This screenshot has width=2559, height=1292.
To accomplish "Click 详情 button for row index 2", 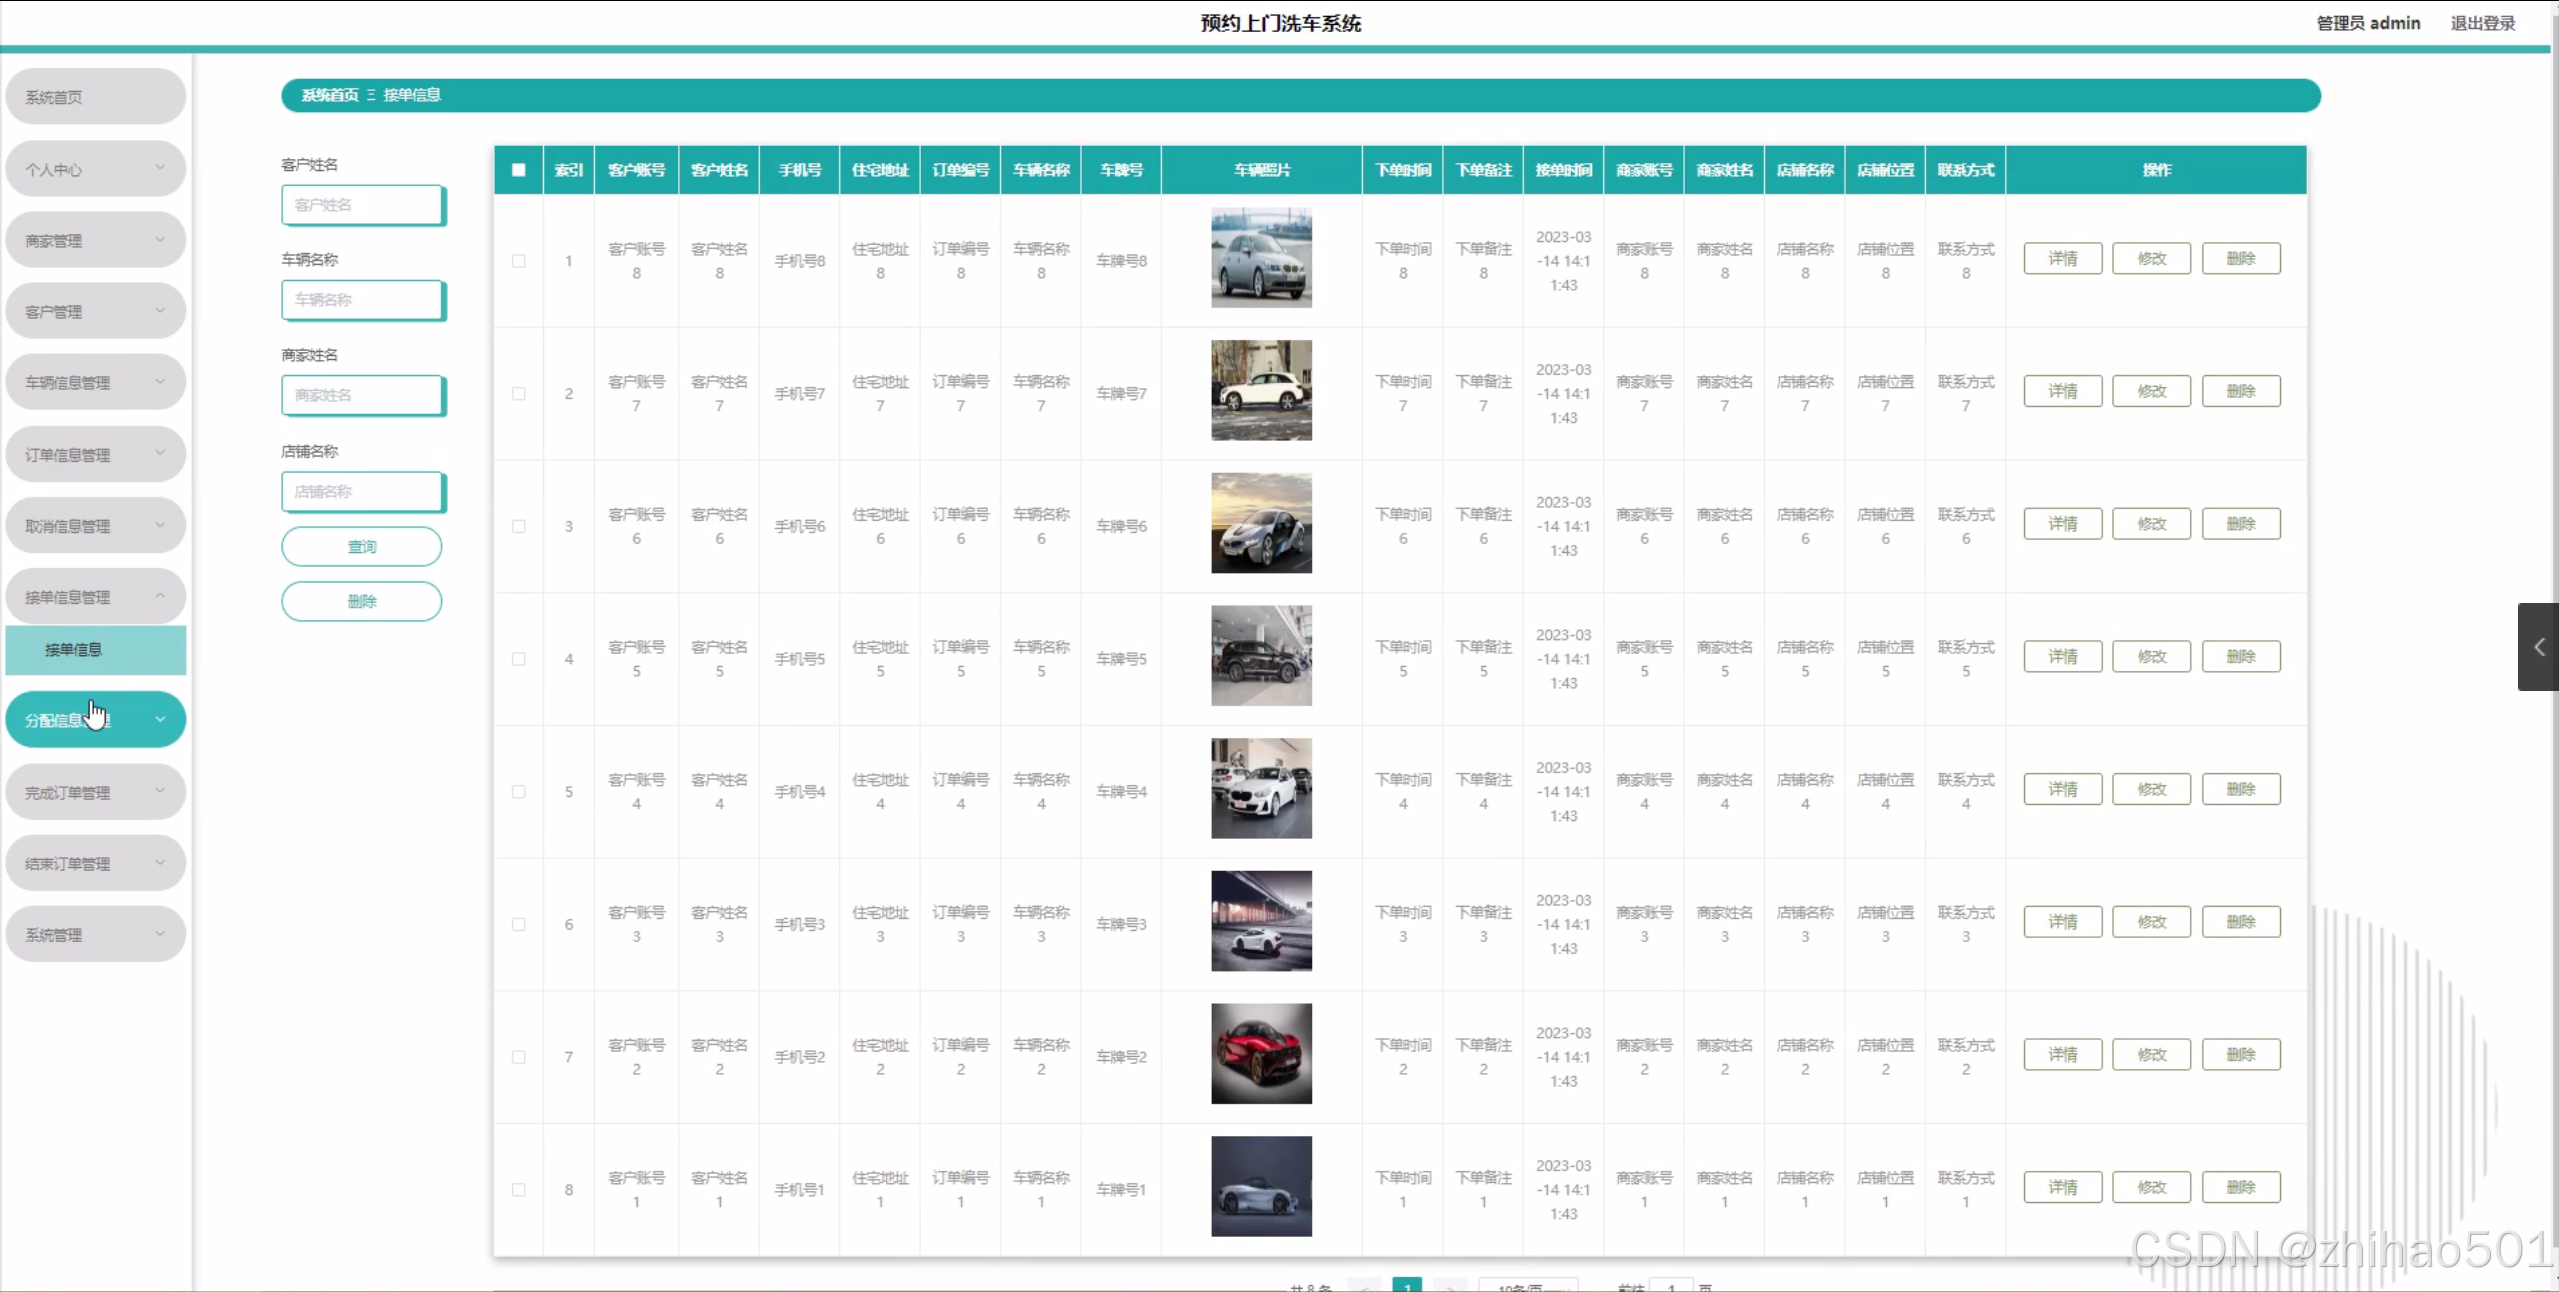I will click(2062, 391).
